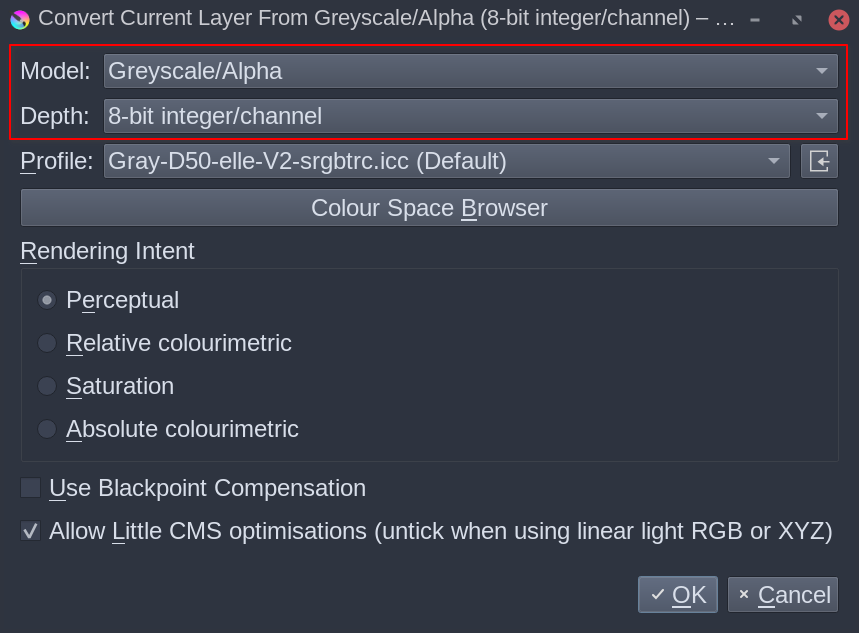859x633 pixels.
Task: Choose Saturation rendering intent
Action: (x=47, y=386)
